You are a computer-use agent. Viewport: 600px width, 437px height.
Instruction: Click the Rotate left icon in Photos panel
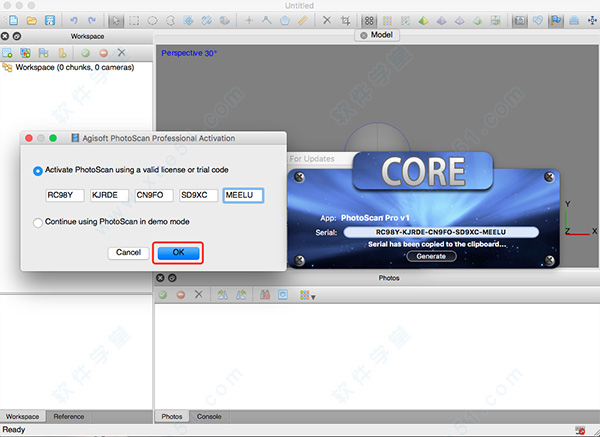pyautogui.click(x=222, y=295)
